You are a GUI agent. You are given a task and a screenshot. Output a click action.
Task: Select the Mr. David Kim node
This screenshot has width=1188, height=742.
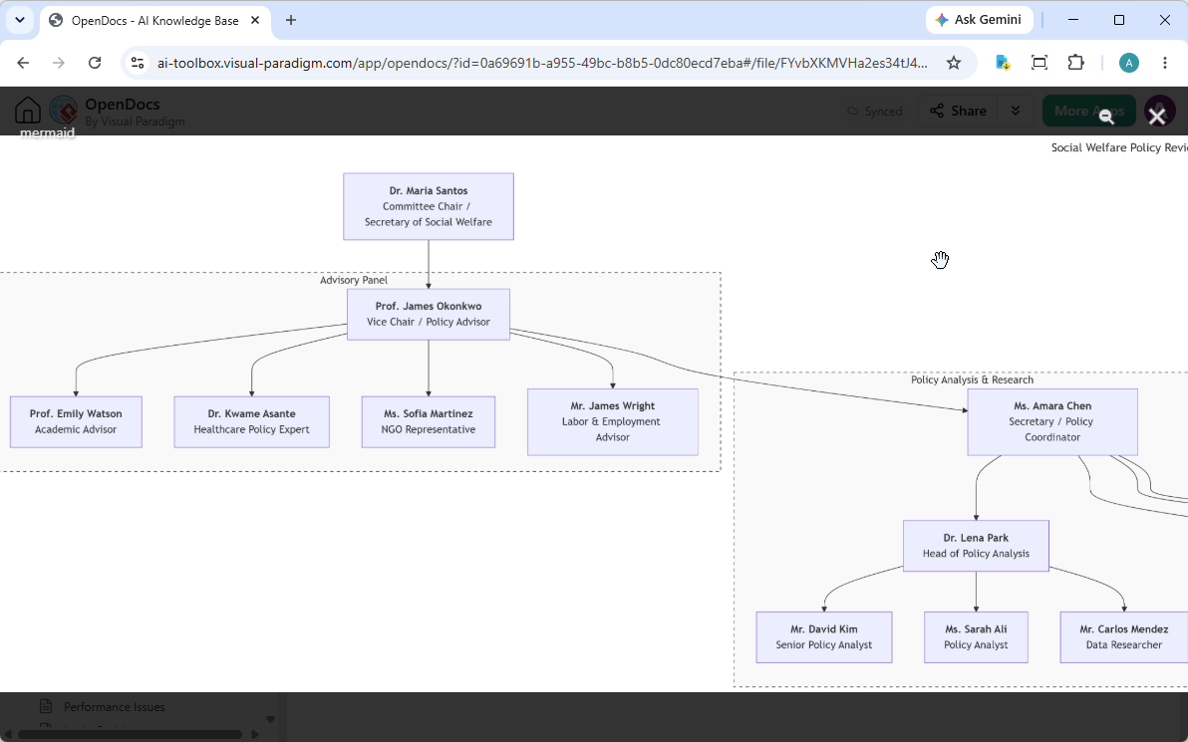[824, 637]
